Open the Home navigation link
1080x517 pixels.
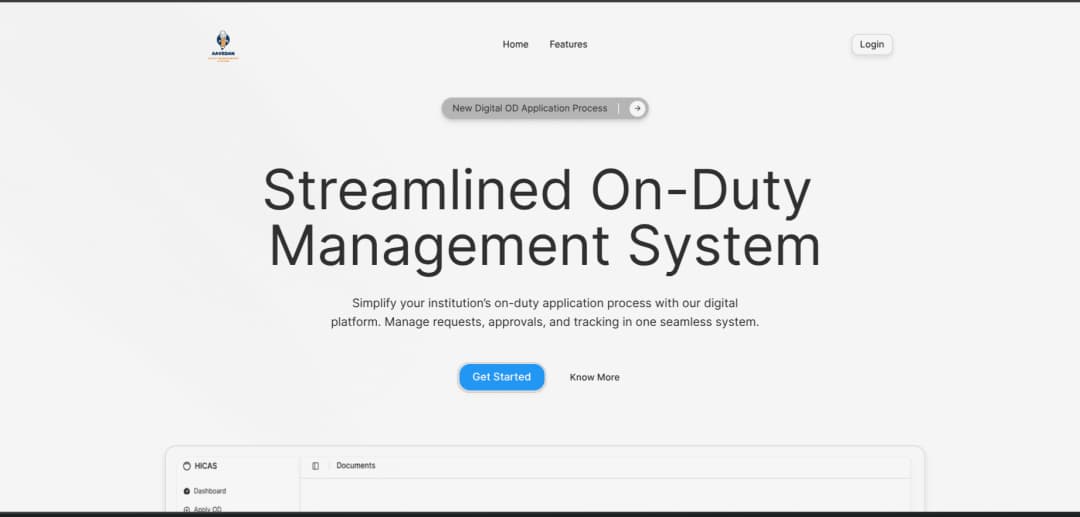[515, 44]
